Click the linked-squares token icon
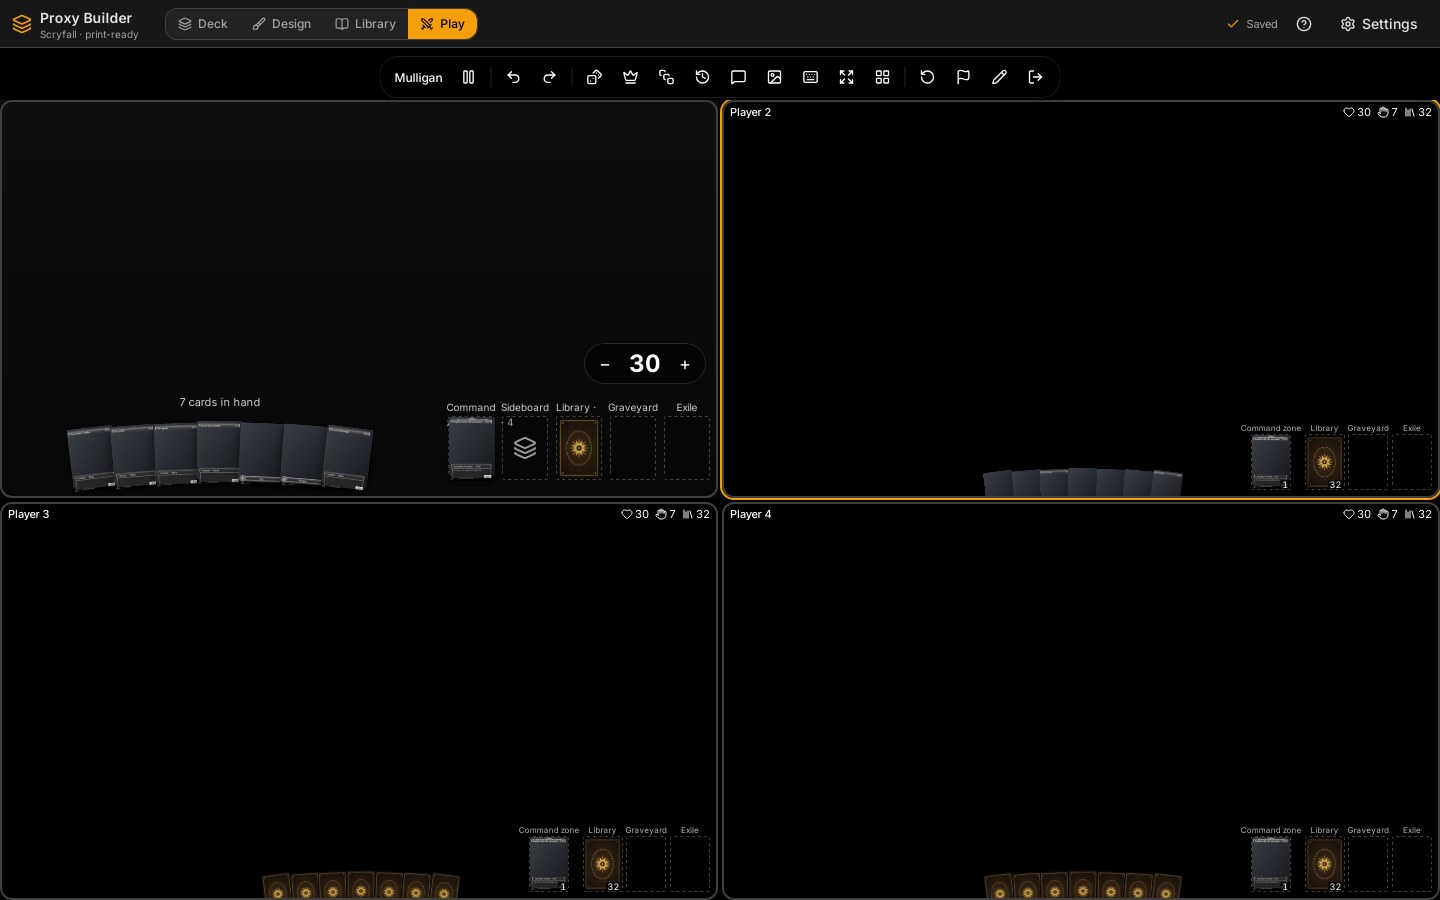Image resolution: width=1440 pixels, height=900 pixels. coord(667,77)
